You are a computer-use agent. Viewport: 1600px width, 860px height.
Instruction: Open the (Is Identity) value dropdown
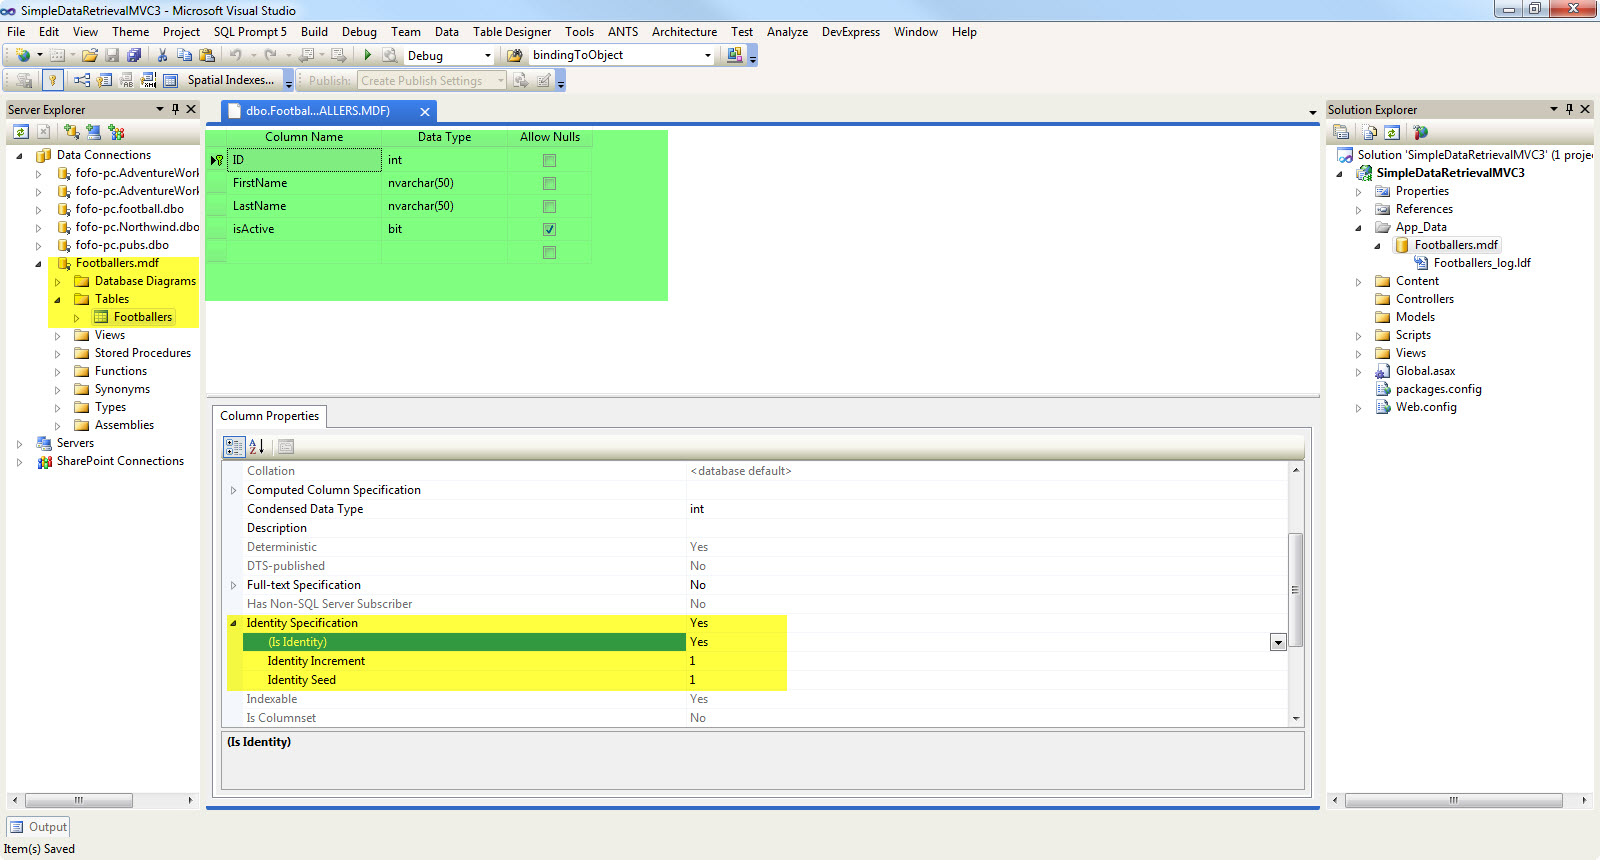click(x=1278, y=642)
